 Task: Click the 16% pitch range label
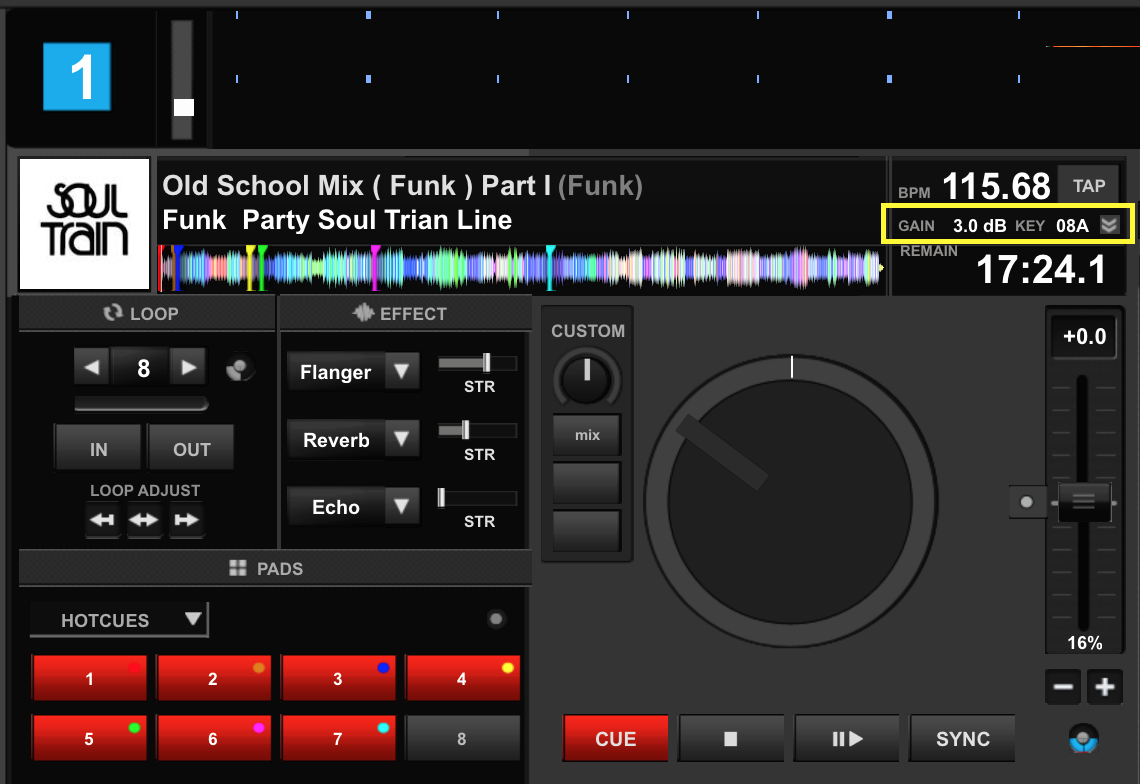(1084, 643)
